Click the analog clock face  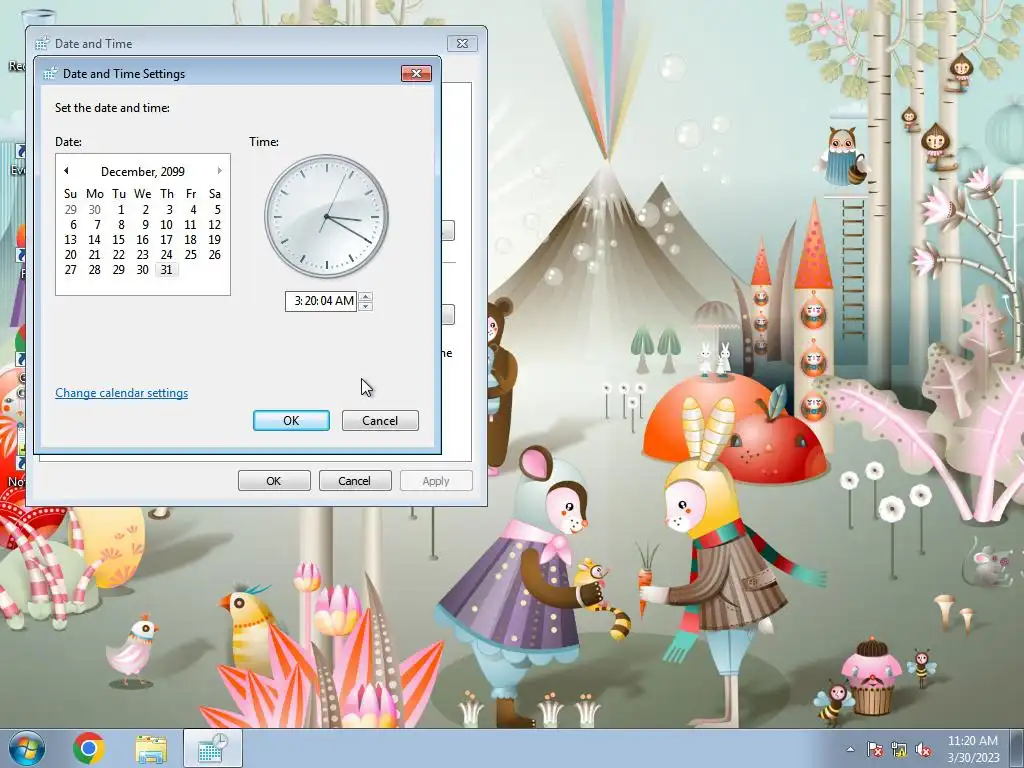coord(327,216)
